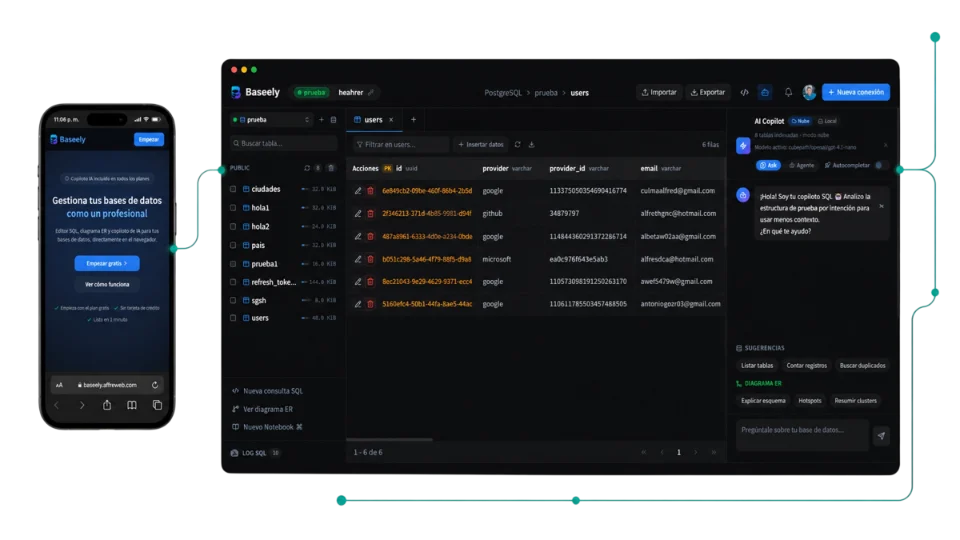Click the Buscar tabla search field

[283, 143]
